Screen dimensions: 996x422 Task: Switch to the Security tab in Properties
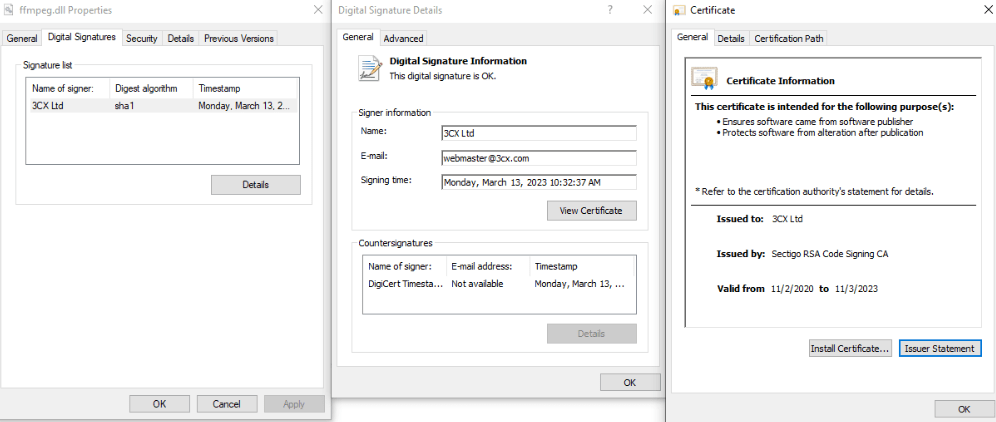click(141, 38)
